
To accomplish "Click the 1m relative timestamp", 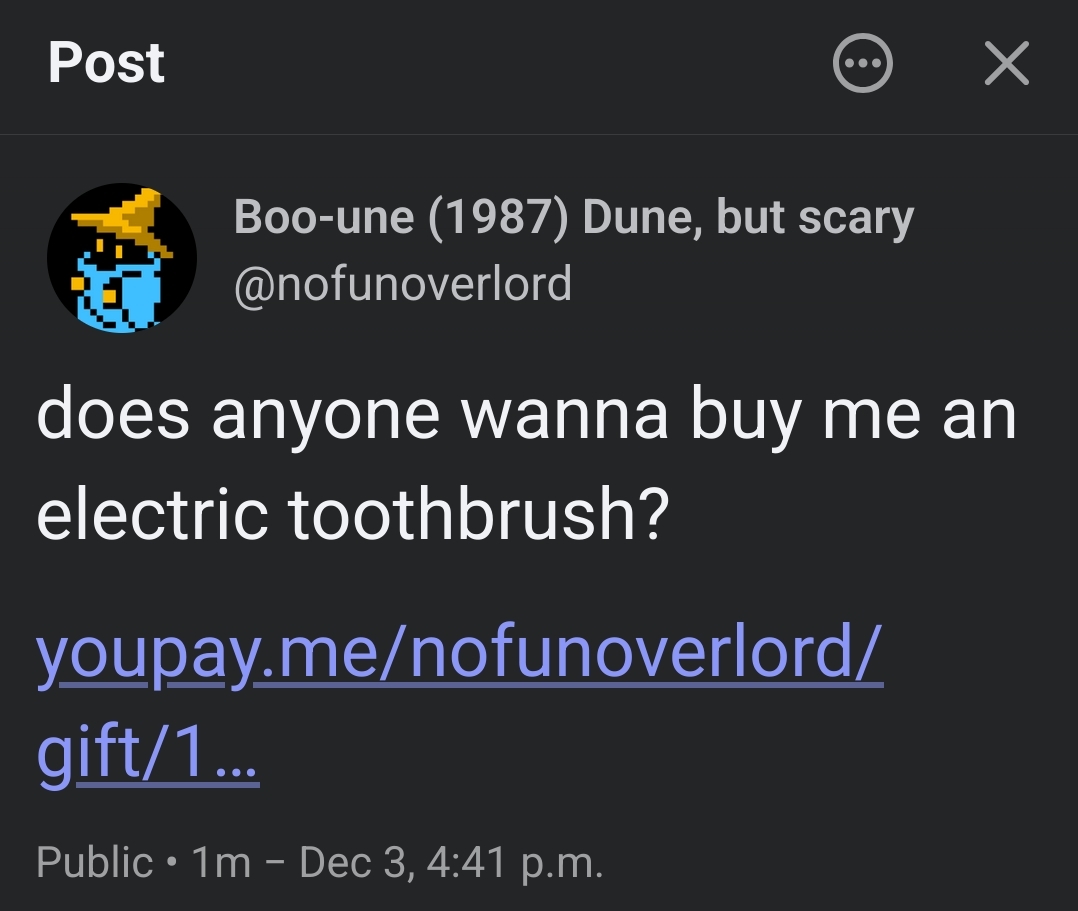I will [220, 862].
